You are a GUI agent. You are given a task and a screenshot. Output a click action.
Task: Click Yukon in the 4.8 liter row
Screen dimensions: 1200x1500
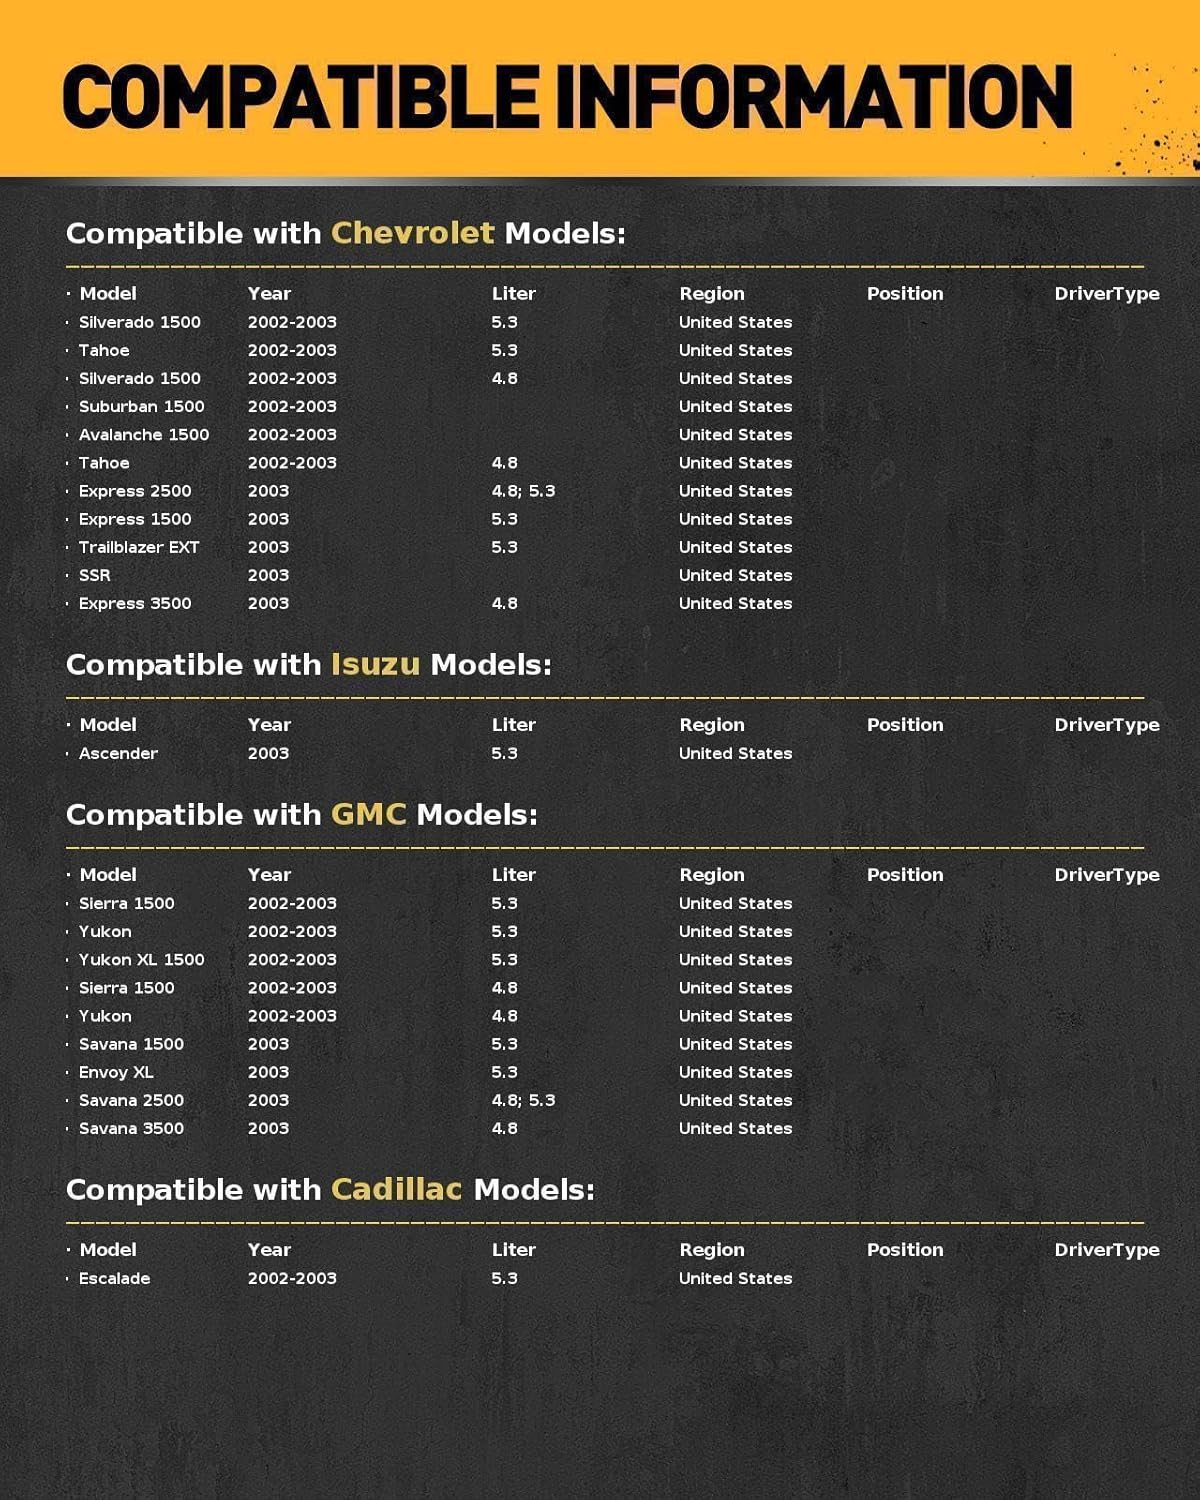pos(105,1015)
